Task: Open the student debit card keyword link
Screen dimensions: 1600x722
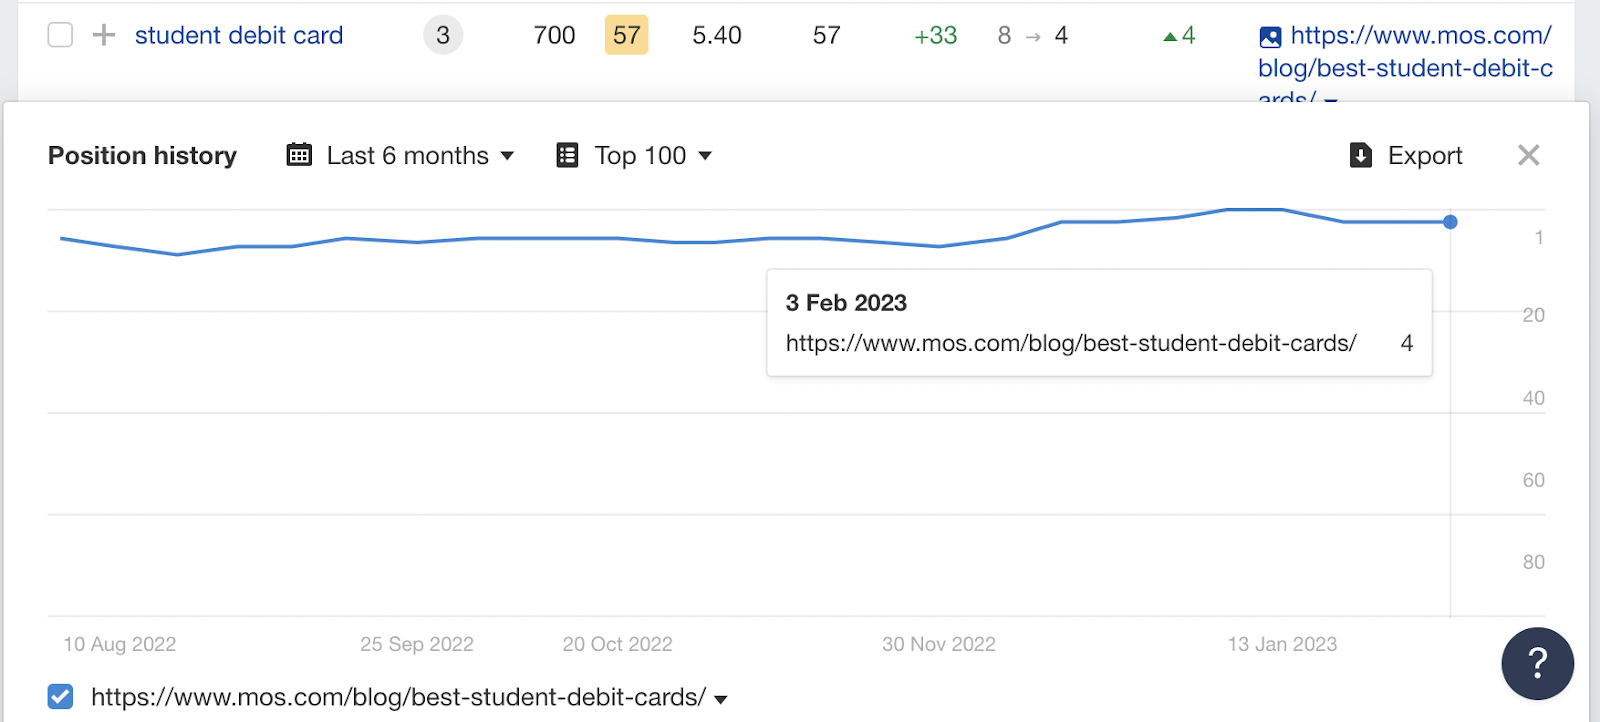Action: [x=239, y=36]
